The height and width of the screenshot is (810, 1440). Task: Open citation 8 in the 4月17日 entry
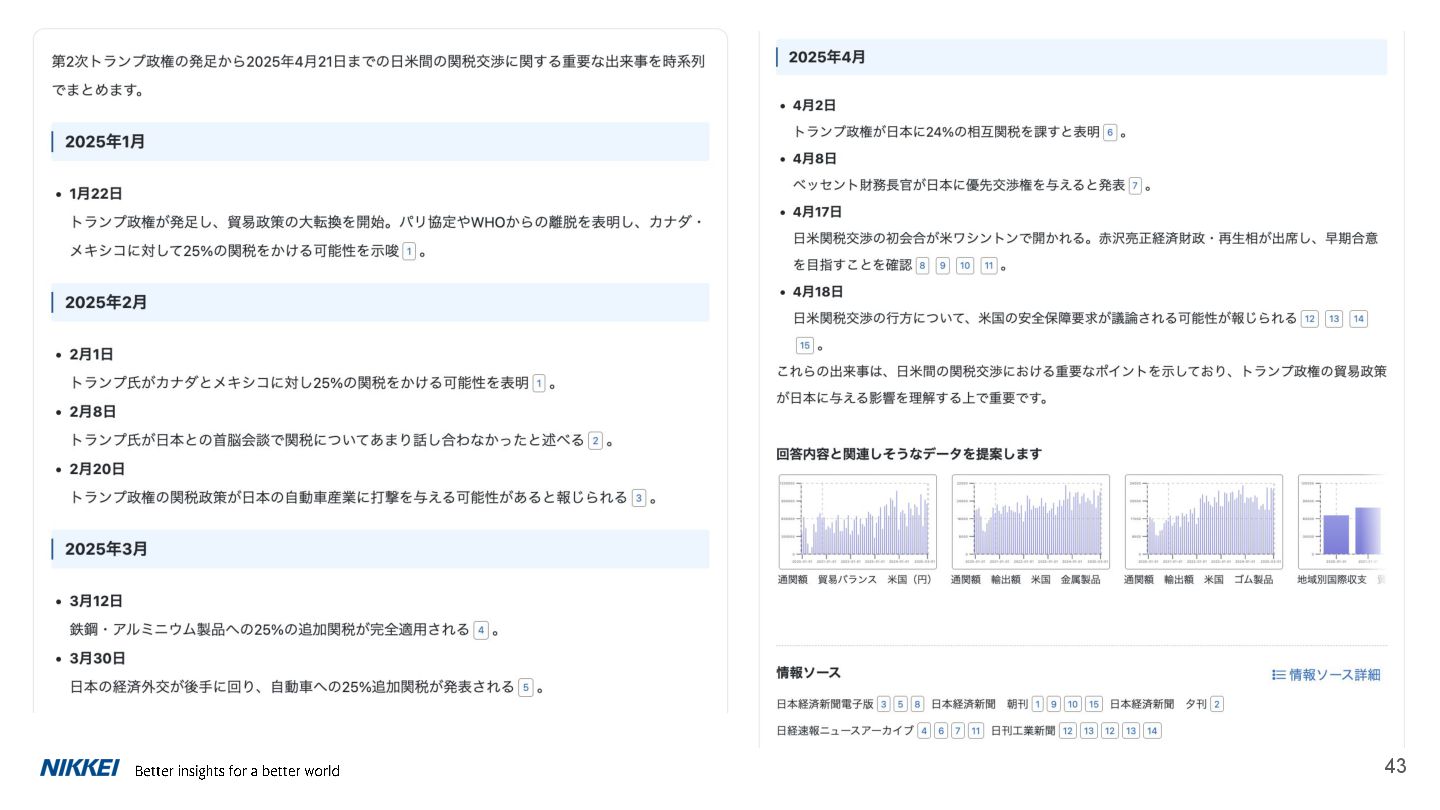pos(922,265)
